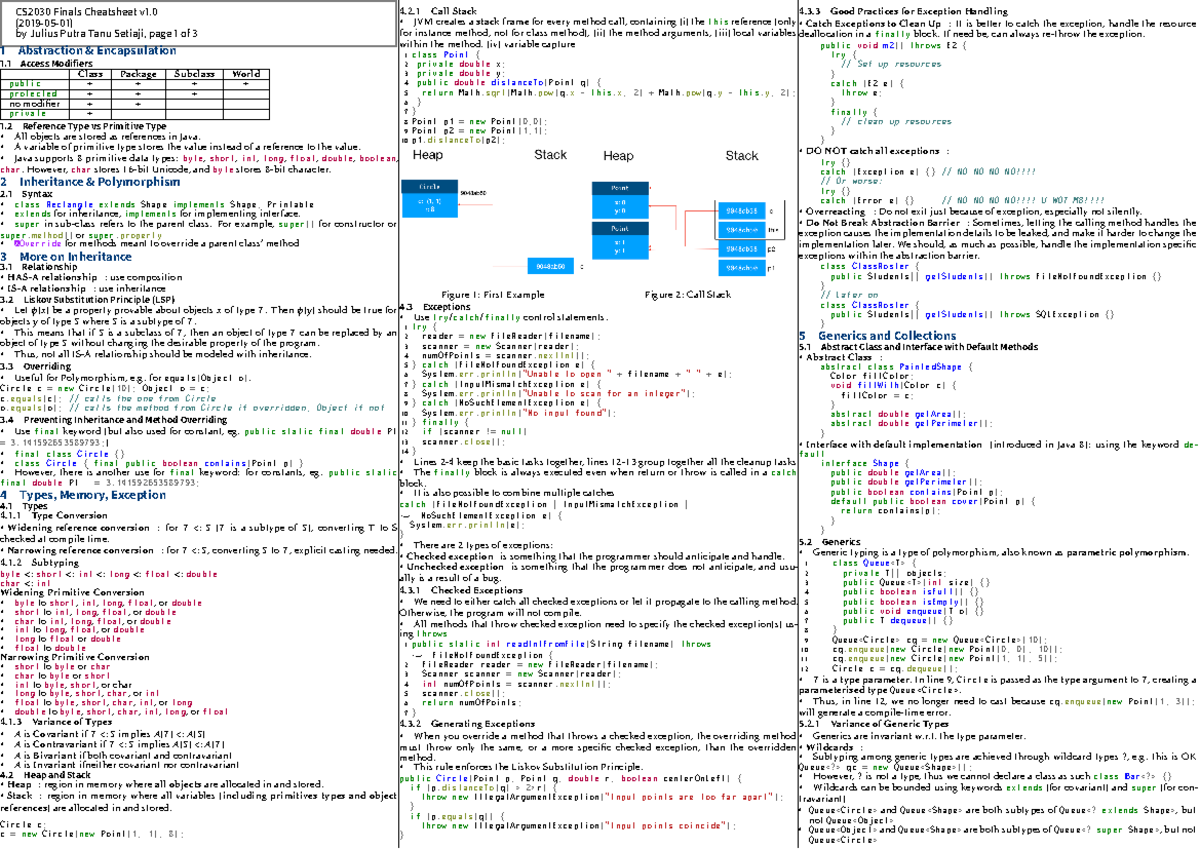
Task: Click the private row's Class permission mark
Action: pos(89,113)
